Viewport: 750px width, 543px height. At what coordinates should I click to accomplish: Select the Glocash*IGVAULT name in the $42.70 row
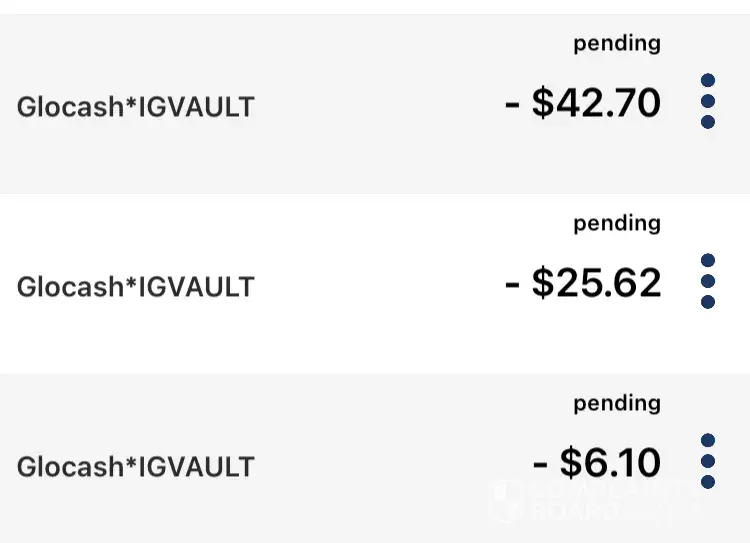coord(136,106)
